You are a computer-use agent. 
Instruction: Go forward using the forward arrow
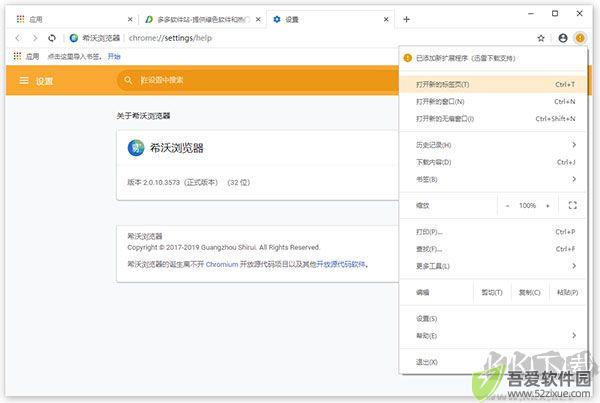coord(35,38)
